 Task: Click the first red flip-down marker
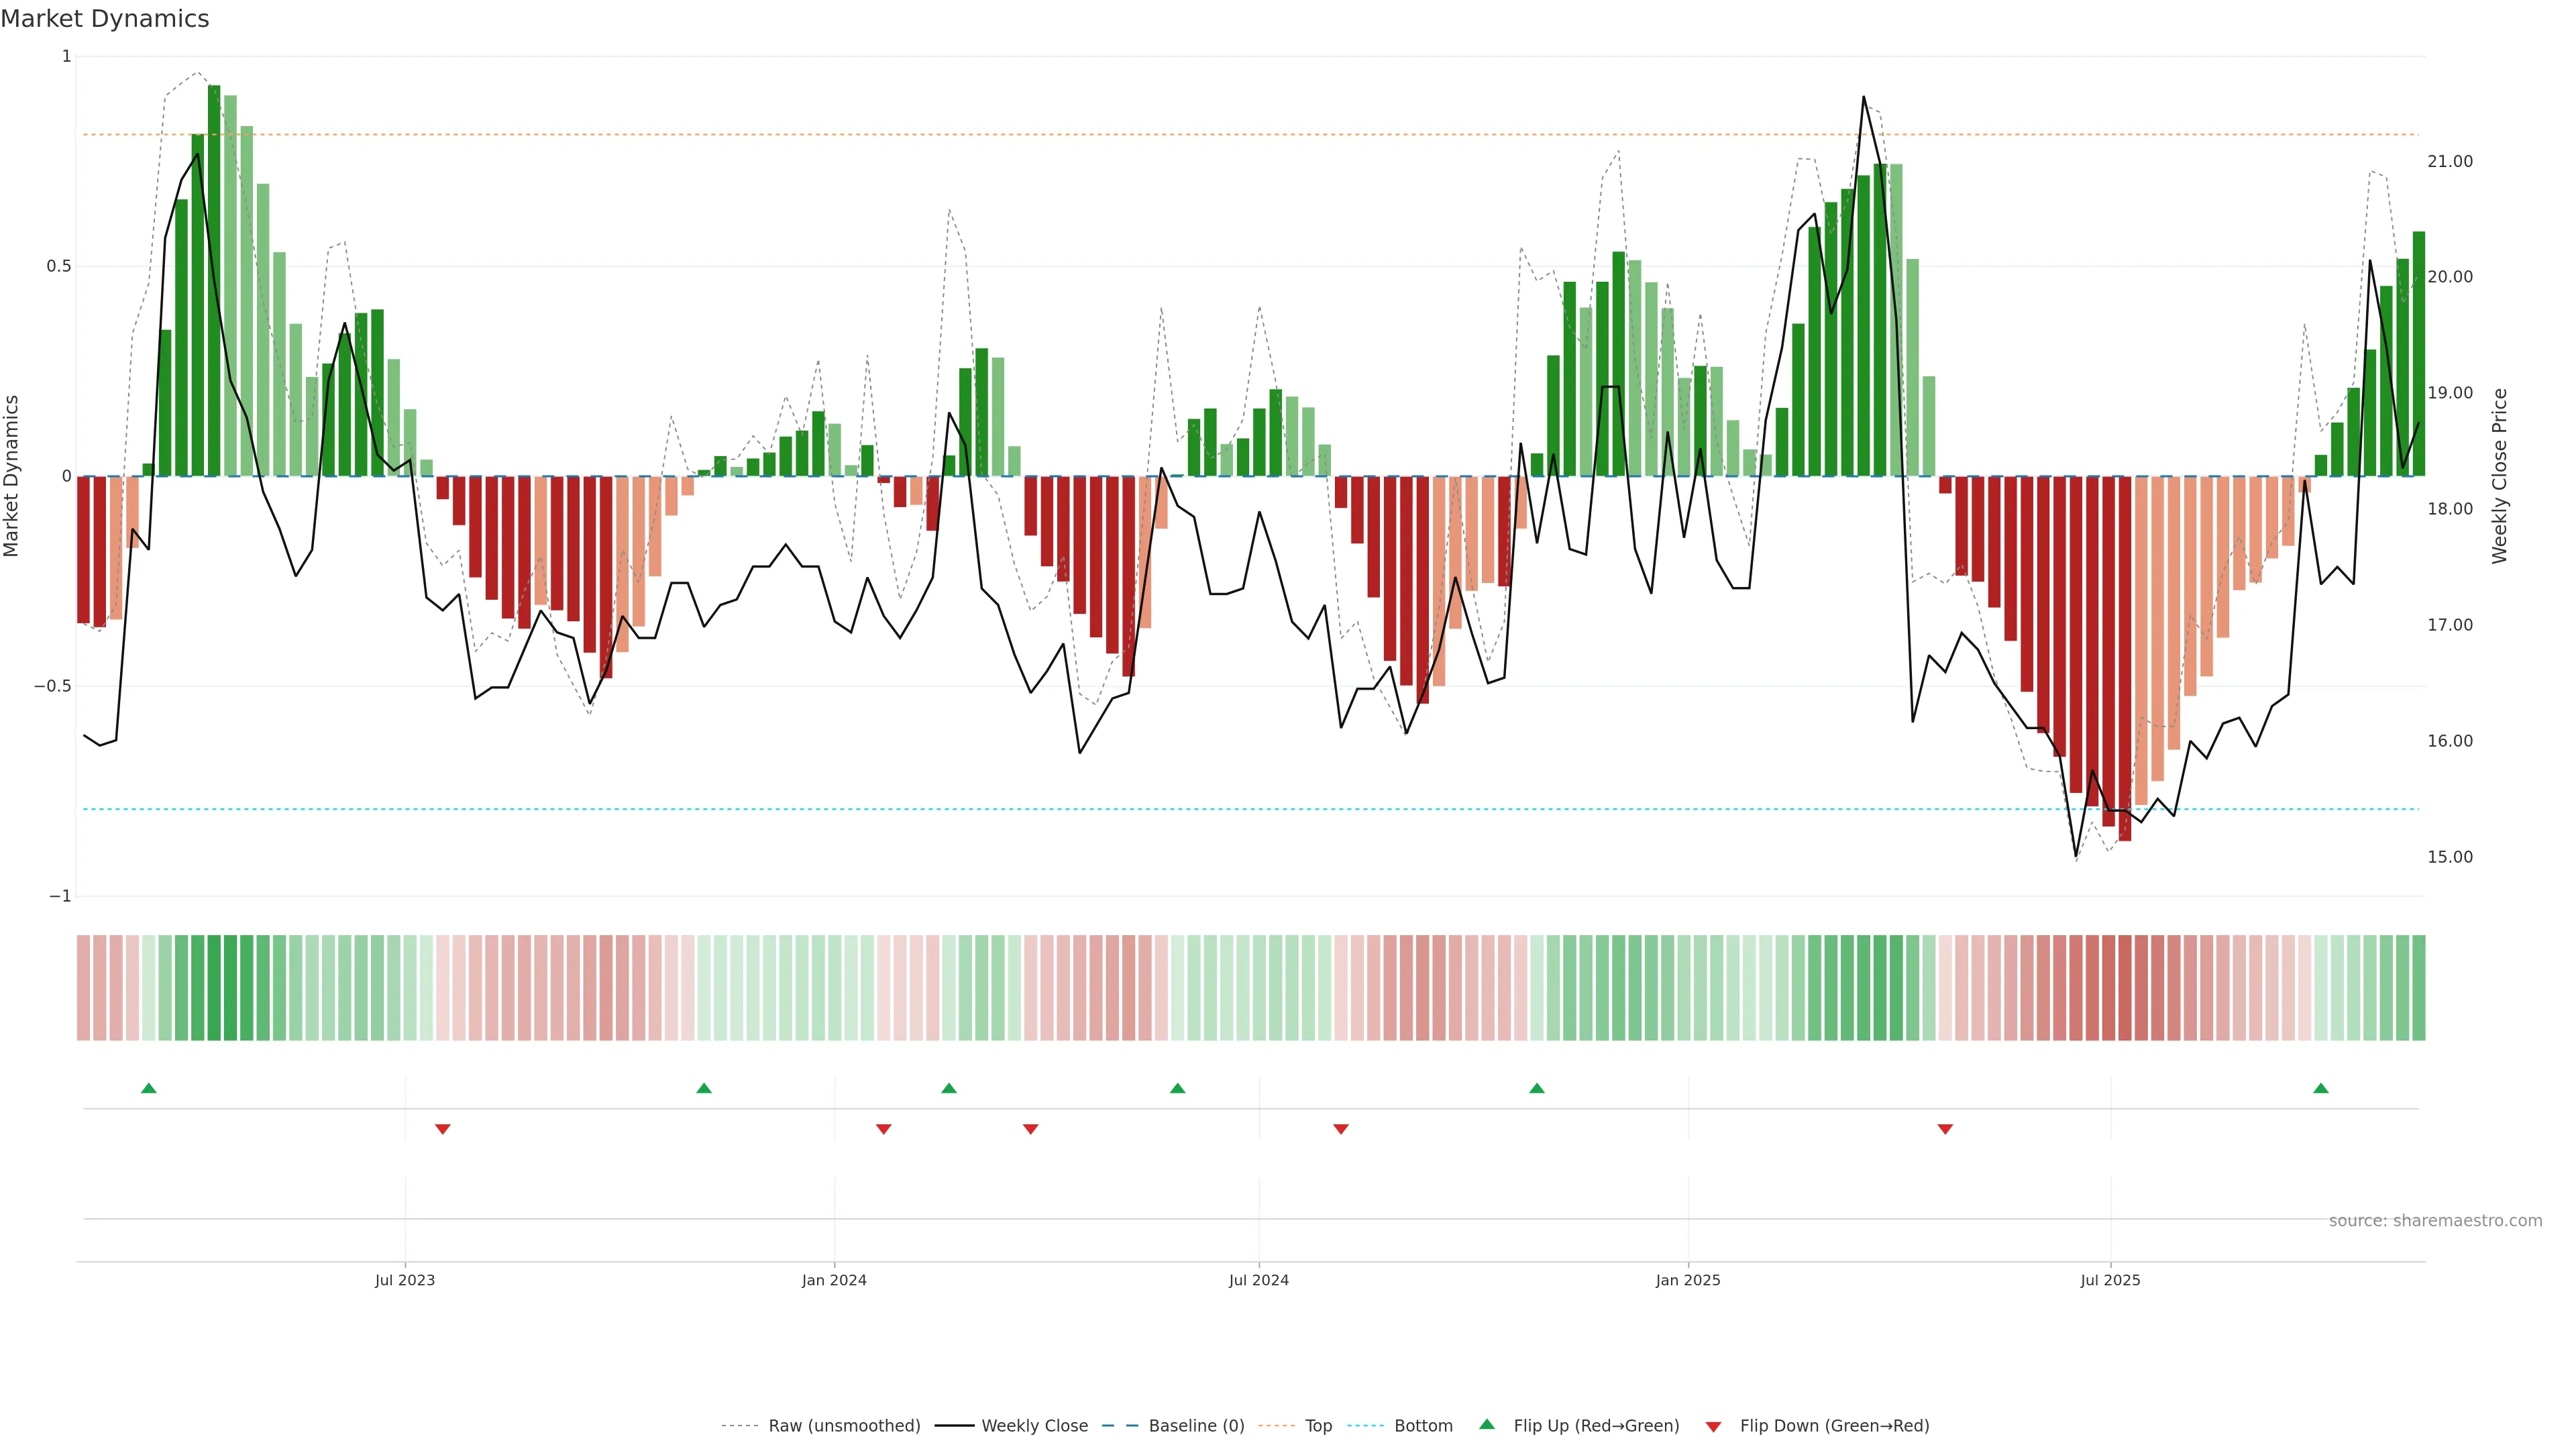[443, 1129]
